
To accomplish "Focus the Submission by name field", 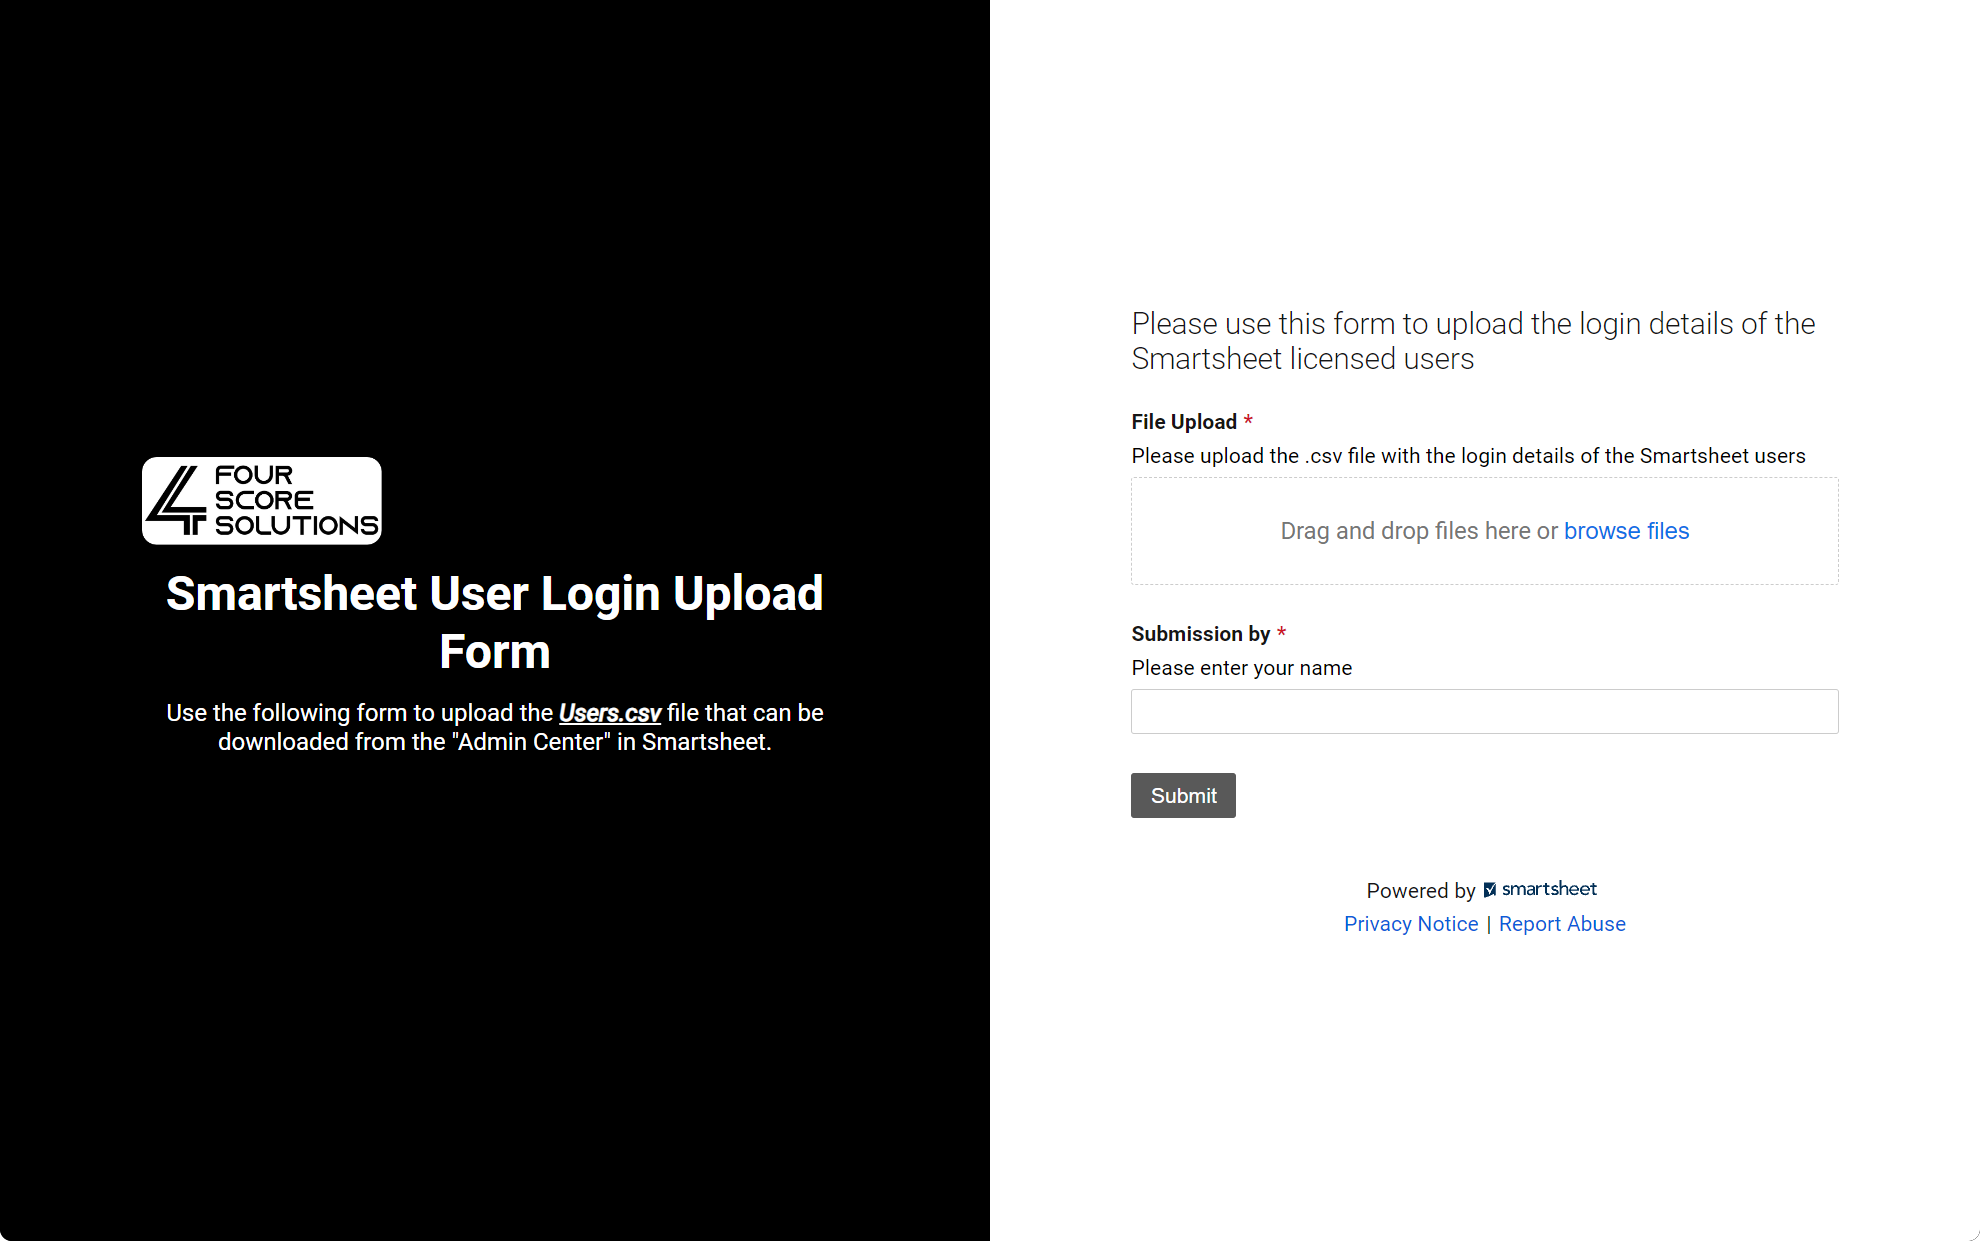I will (1485, 711).
